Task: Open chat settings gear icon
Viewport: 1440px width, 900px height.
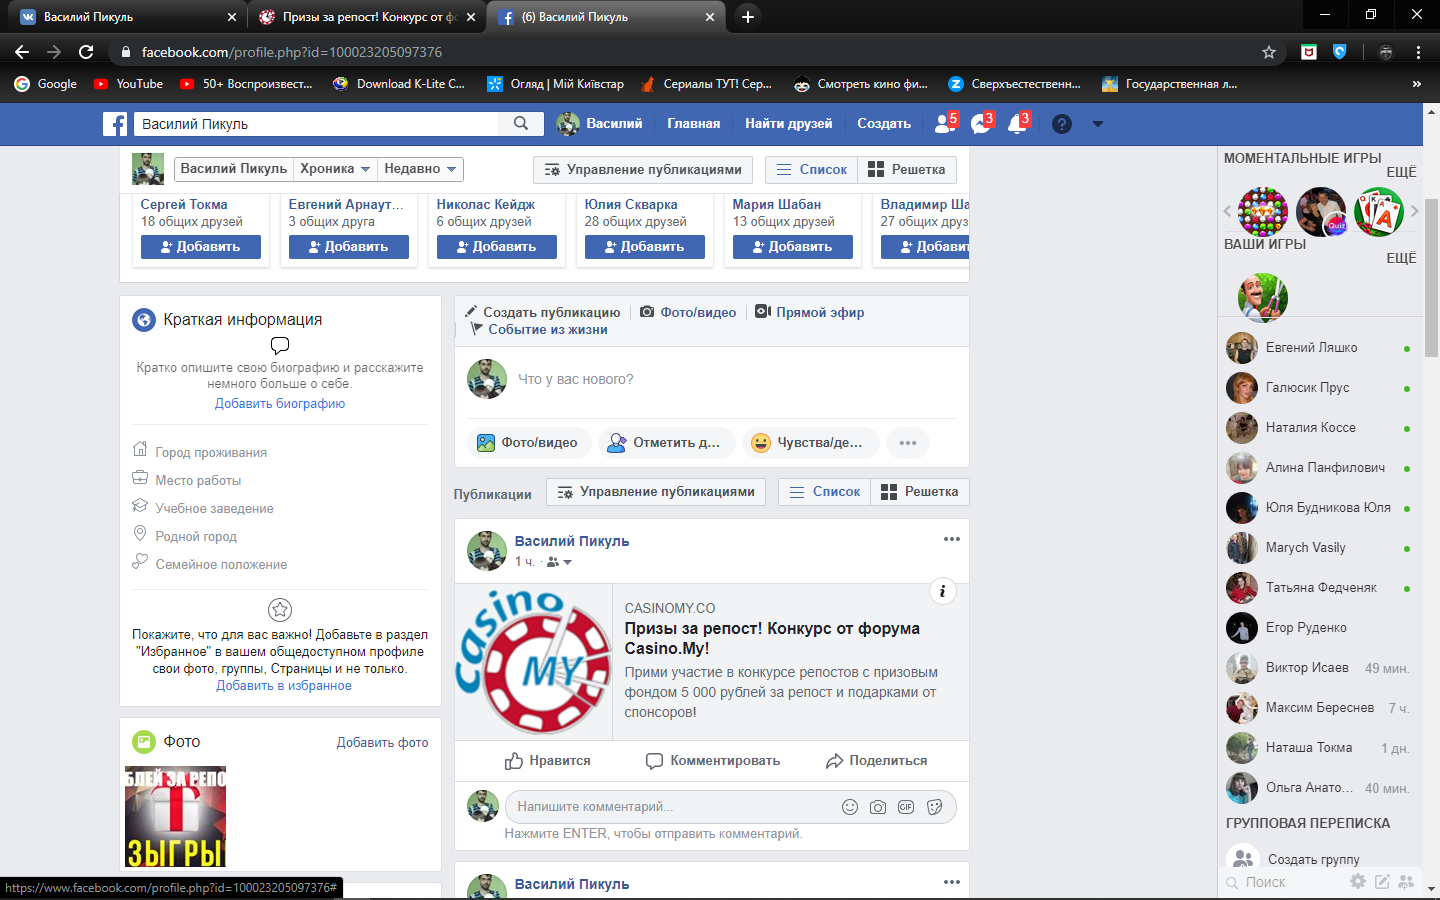Action: 1357,882
